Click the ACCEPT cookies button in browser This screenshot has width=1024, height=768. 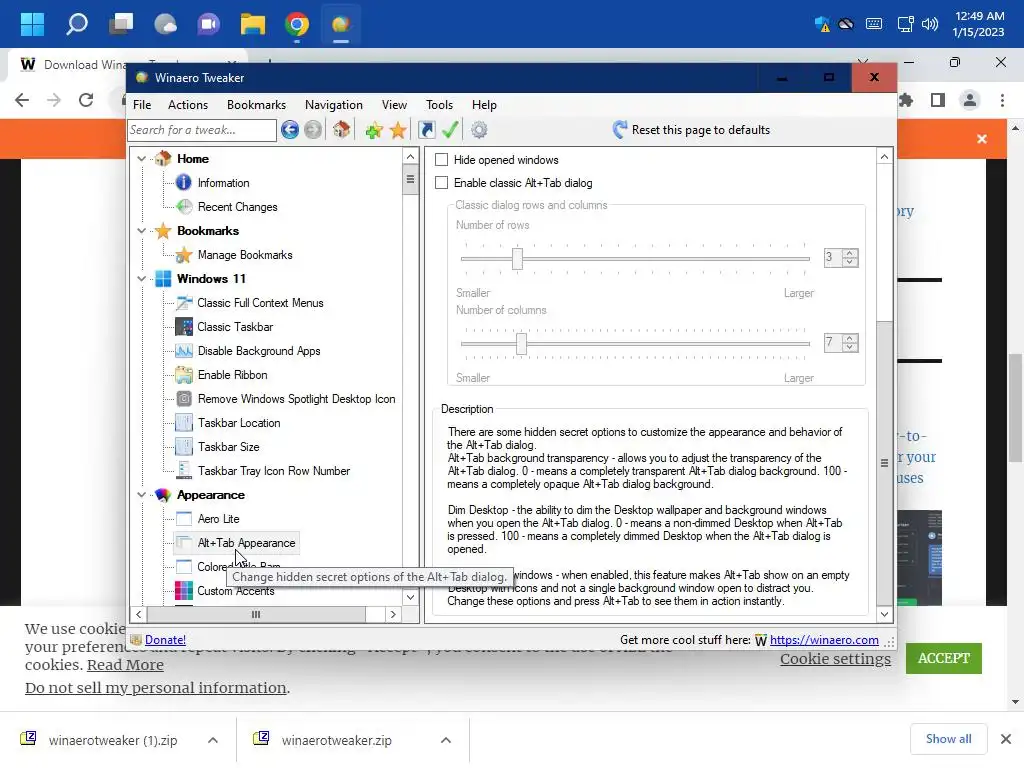click(944, 658)
